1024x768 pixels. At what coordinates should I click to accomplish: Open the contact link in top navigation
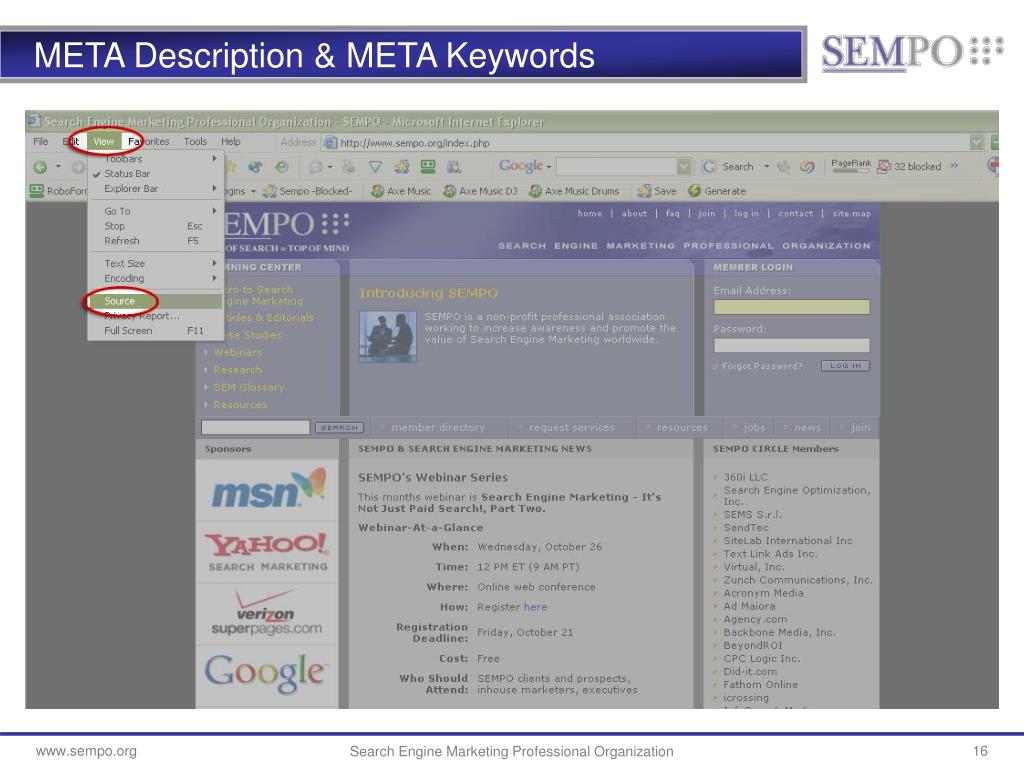[795, 214]
